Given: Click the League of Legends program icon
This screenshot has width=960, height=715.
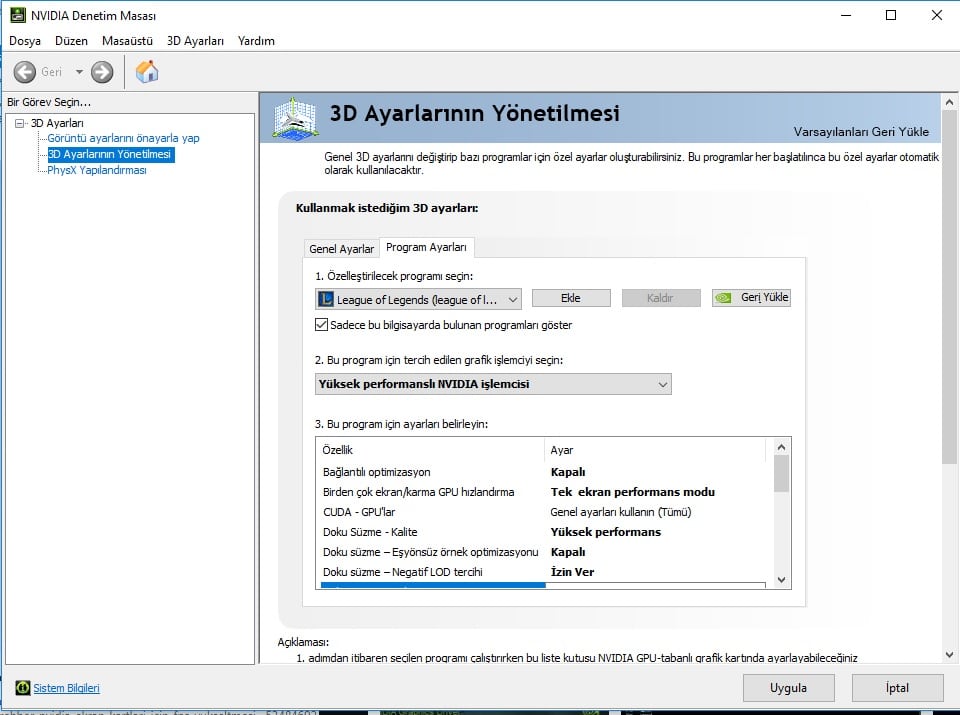Looking at the screenshot, I should (x=326, y=299).
